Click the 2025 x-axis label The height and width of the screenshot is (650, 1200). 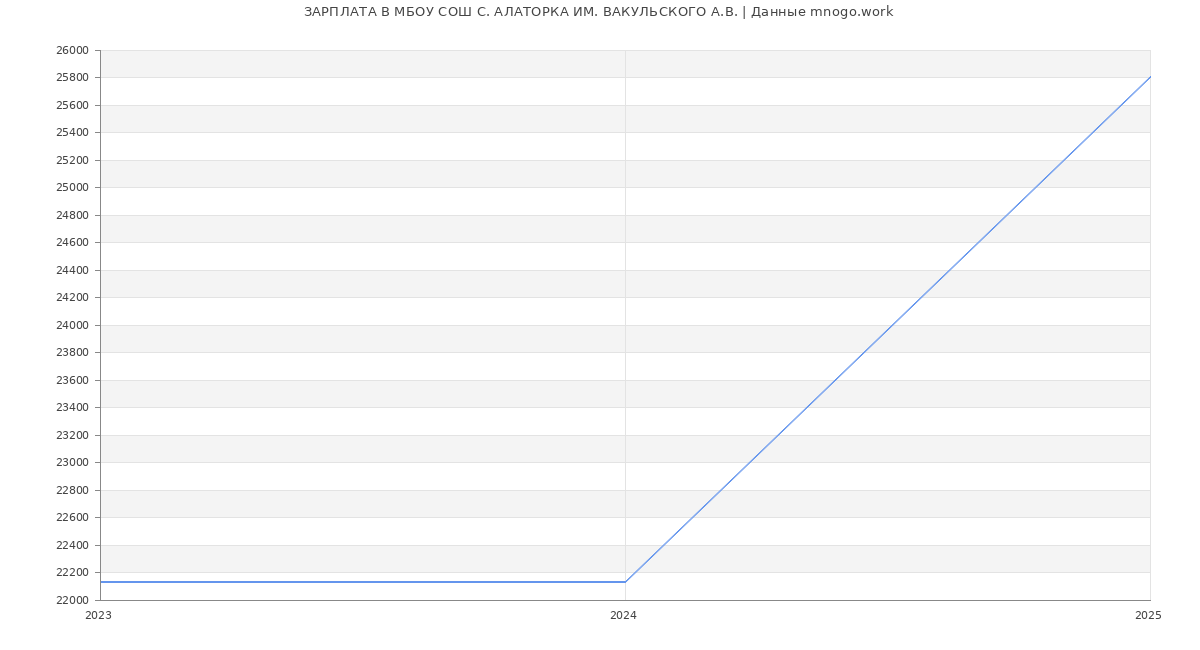1148,616
